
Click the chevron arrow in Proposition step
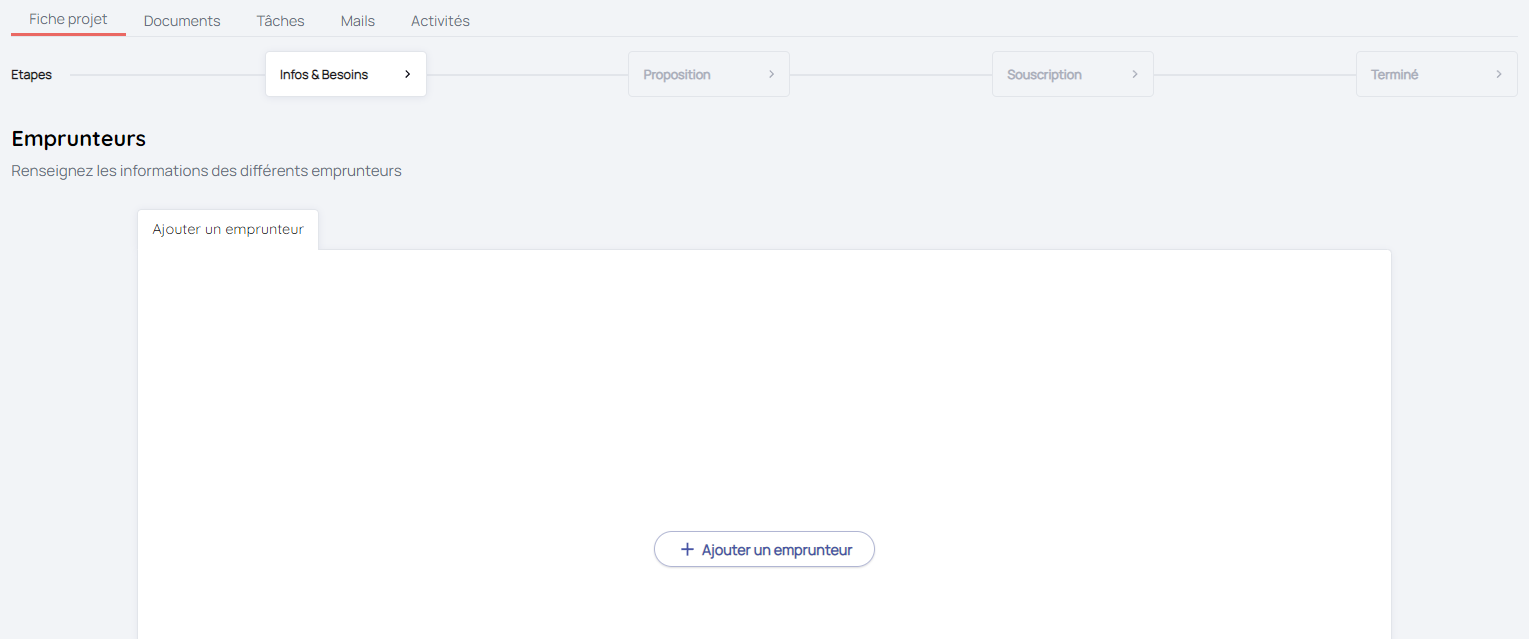click(x=771, y=75)
